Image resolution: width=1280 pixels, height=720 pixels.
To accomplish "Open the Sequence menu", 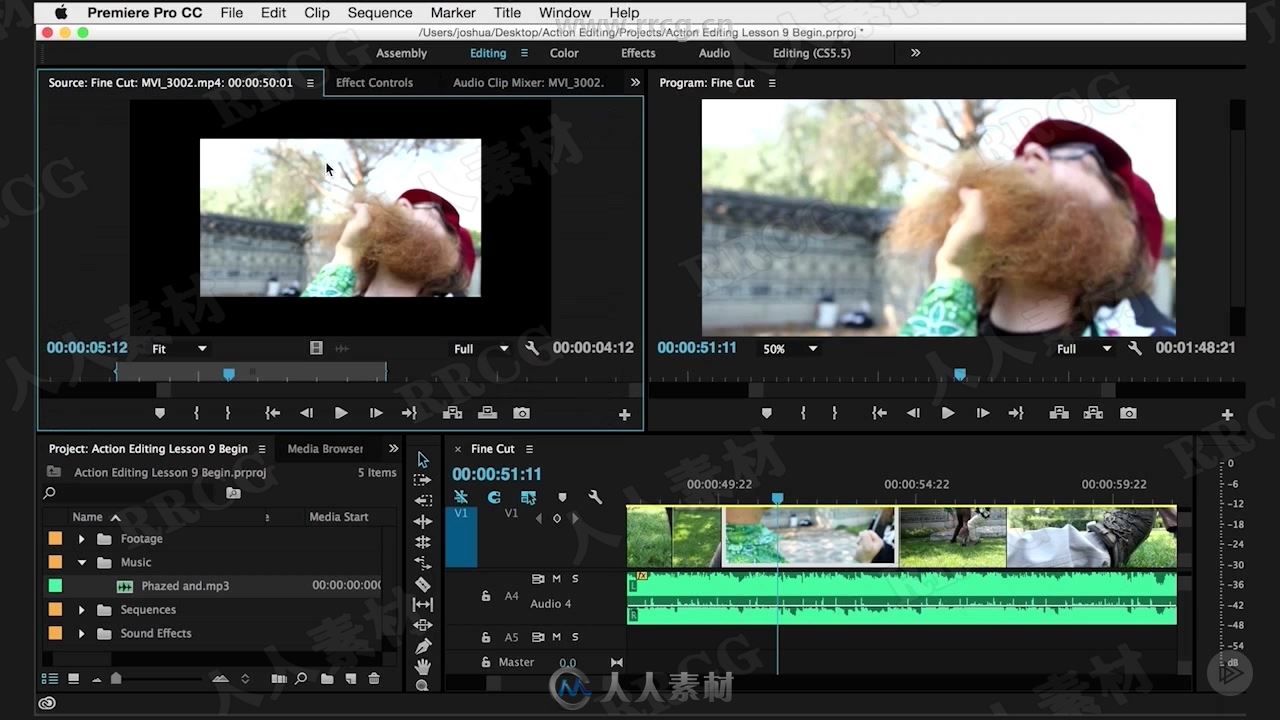I will (380, 13).
